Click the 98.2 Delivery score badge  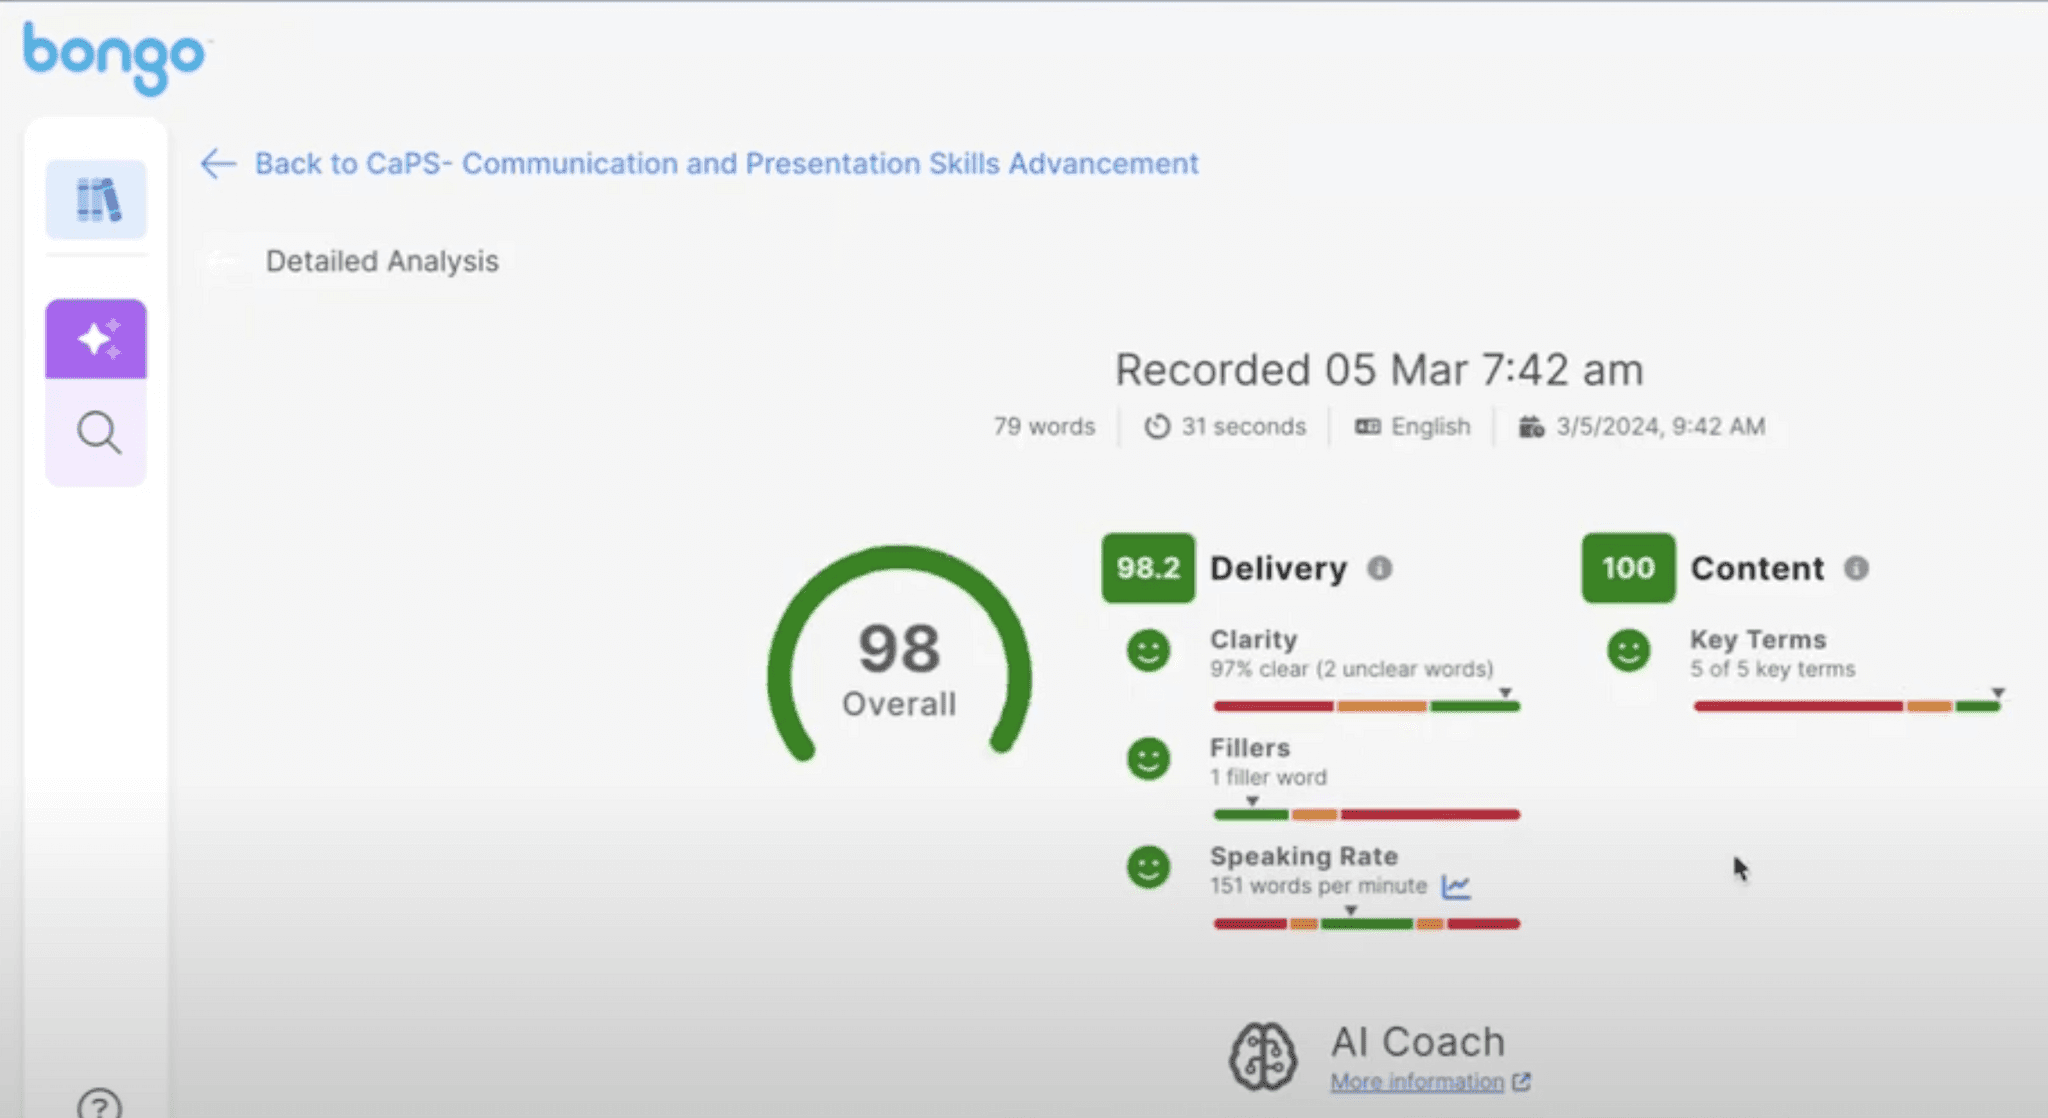click(1148, 568)
